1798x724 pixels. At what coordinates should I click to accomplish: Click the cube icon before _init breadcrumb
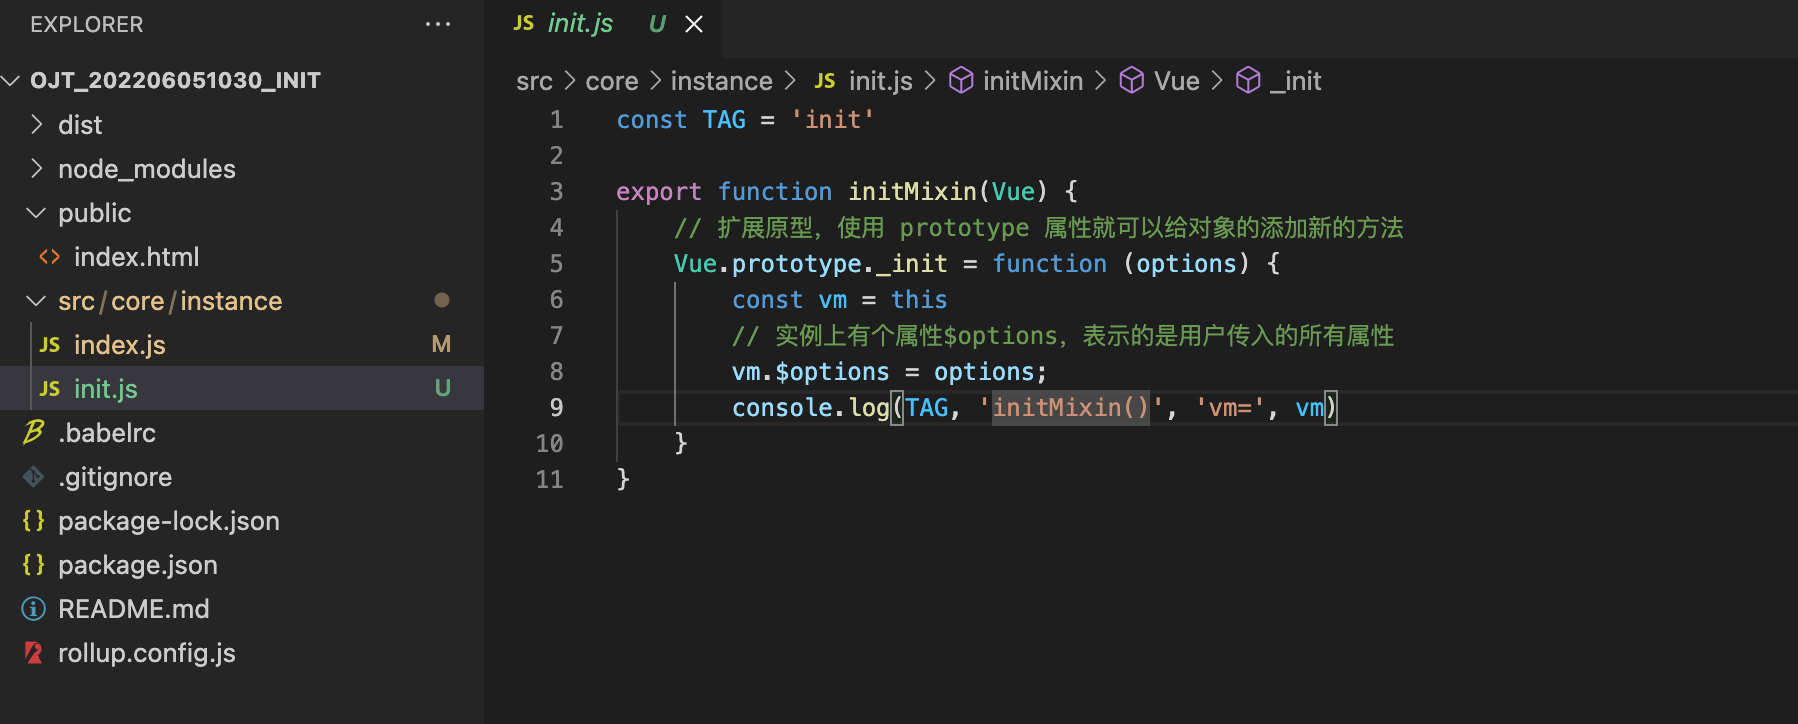click(x=1248, y=80)
